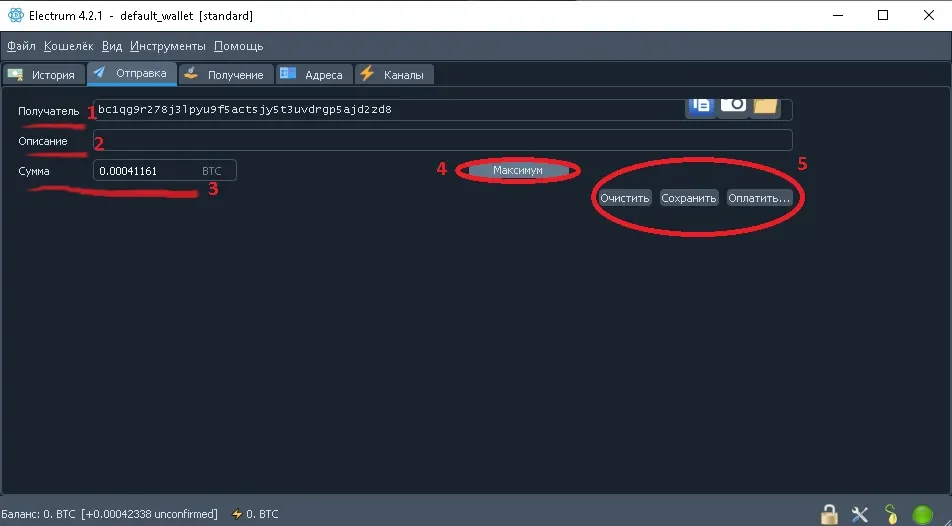Viewport: 952px width, 526px height.
Task: Click the Описание label
Action: [x=42, y=141]
